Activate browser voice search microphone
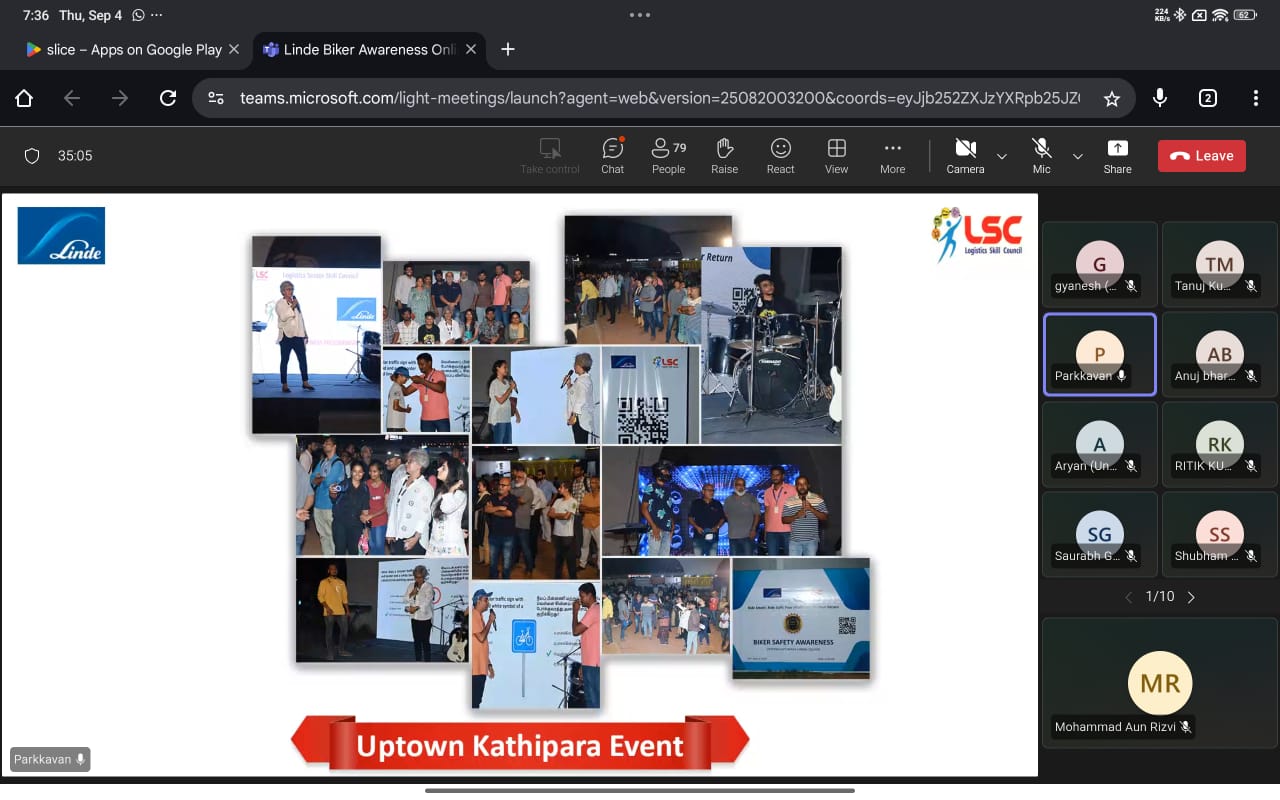Viewport: 1280px width, 800px height. [x=1159, y=98]
